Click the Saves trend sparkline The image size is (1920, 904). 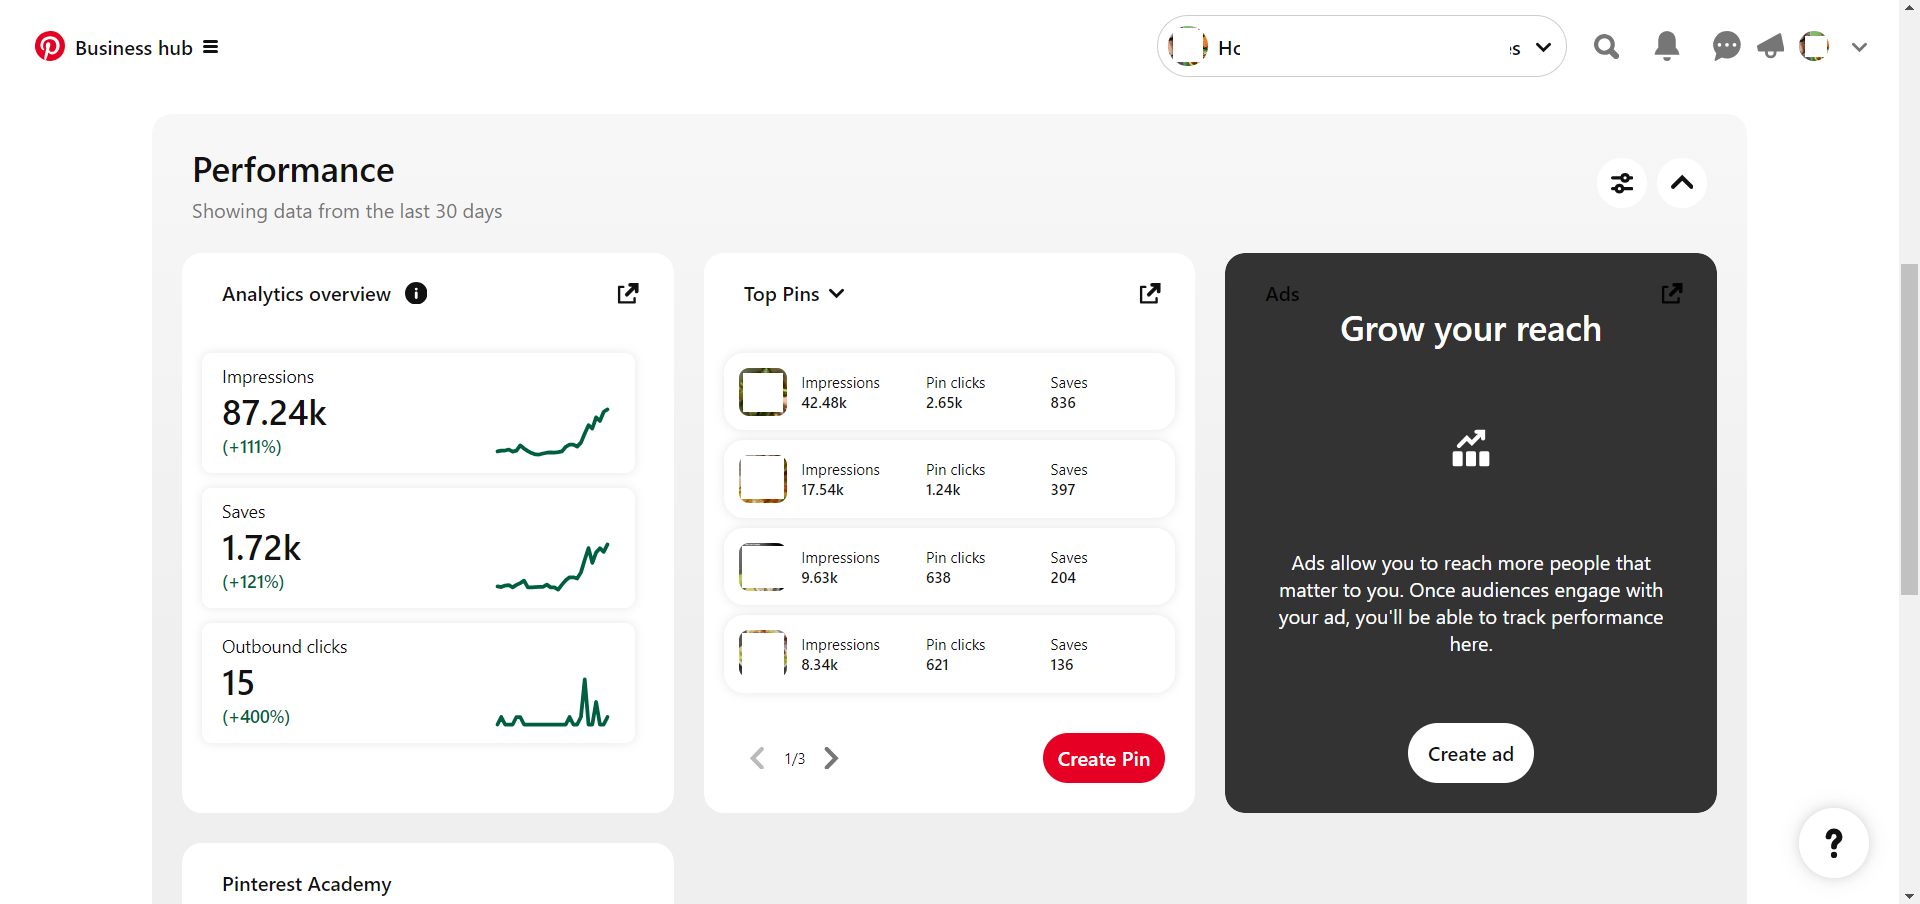553,567
